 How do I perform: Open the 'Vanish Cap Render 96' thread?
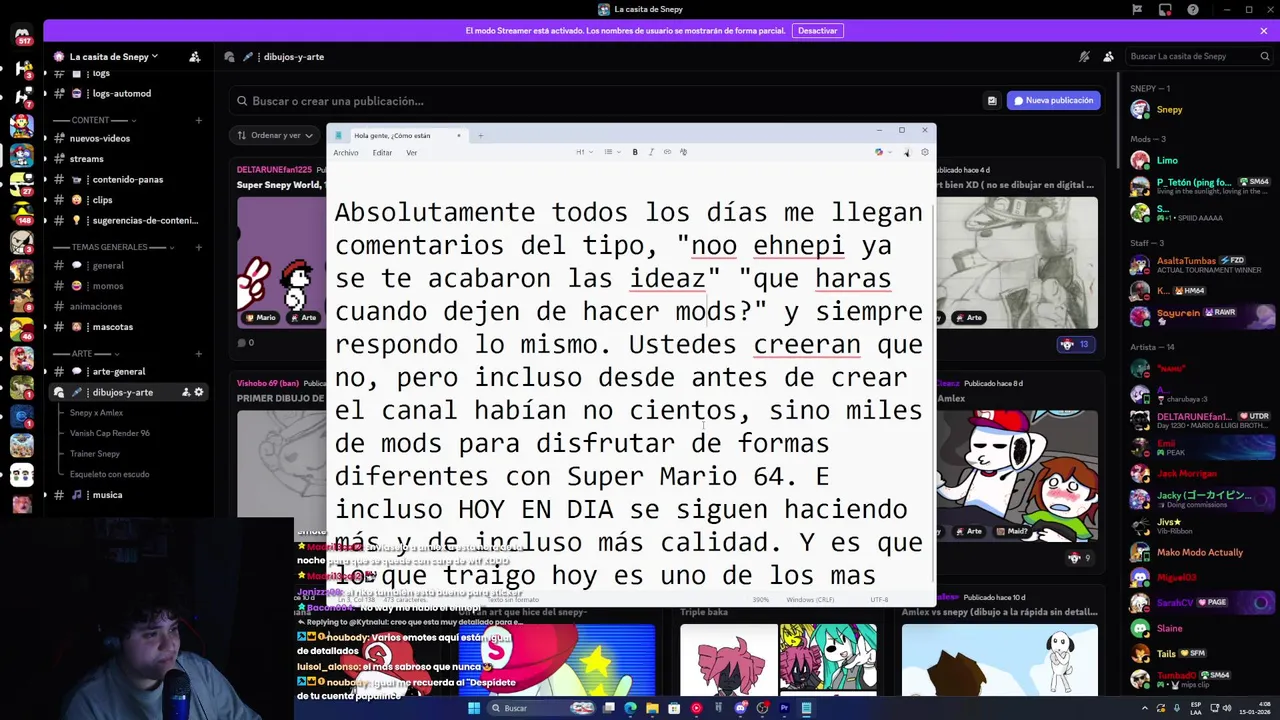[x=110, y=433]
